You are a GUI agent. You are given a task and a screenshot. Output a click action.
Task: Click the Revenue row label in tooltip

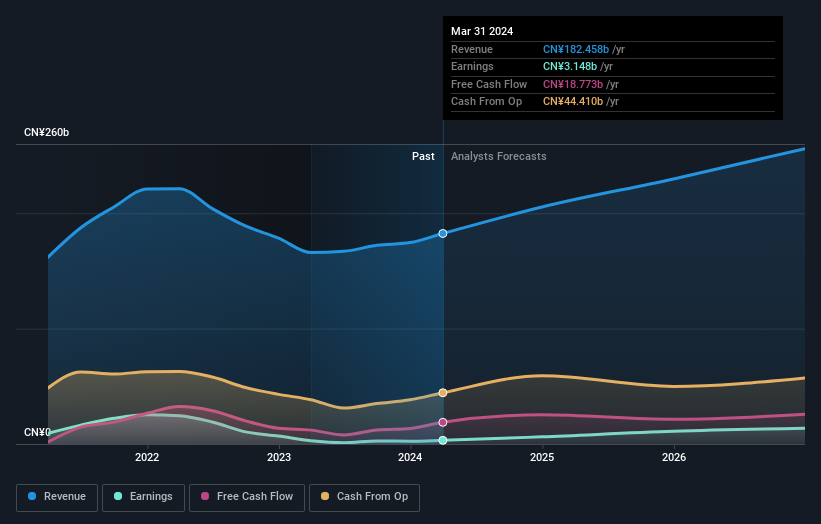click(472, 49)
